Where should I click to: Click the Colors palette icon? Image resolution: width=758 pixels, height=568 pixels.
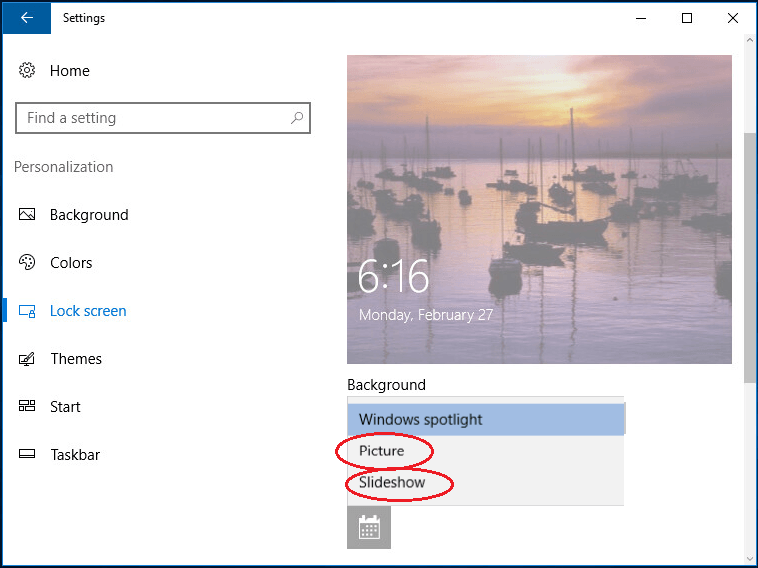coord(27,262)
